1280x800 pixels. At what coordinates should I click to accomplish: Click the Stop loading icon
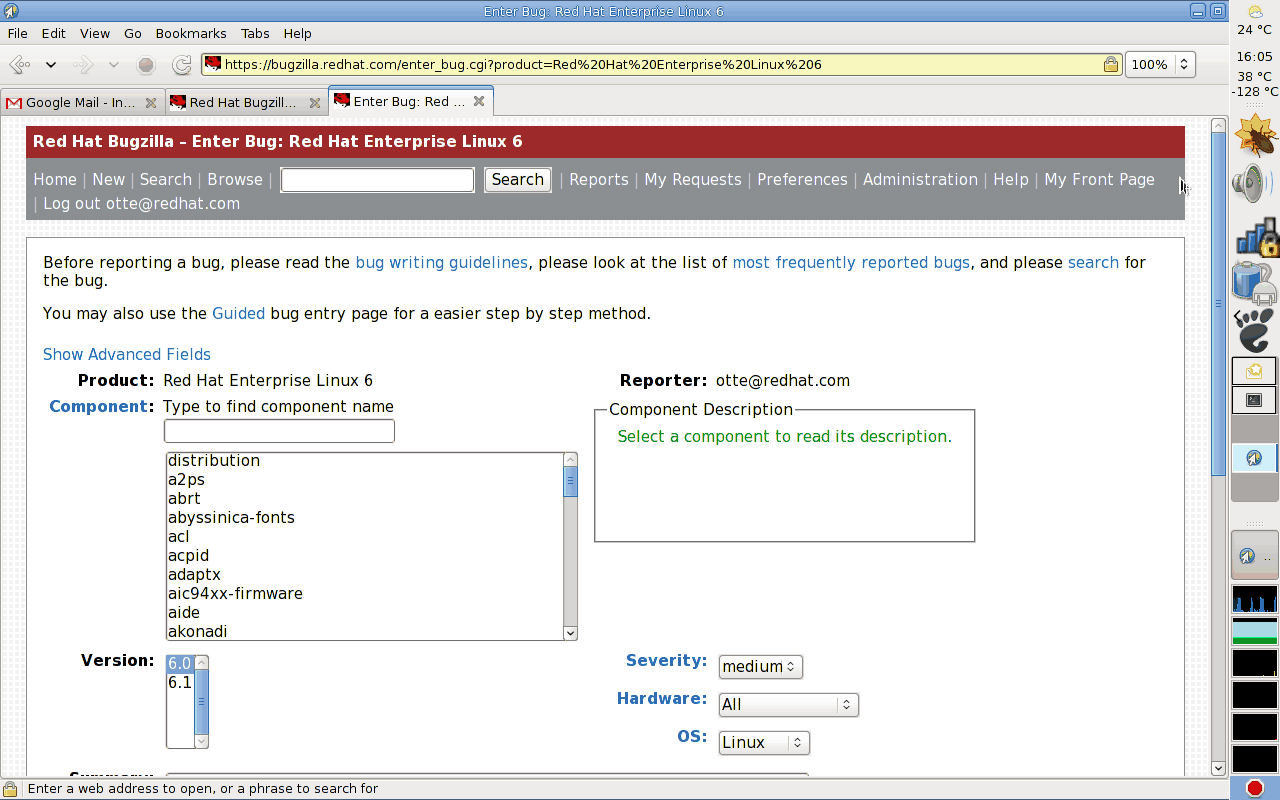(x=146, y=65)
